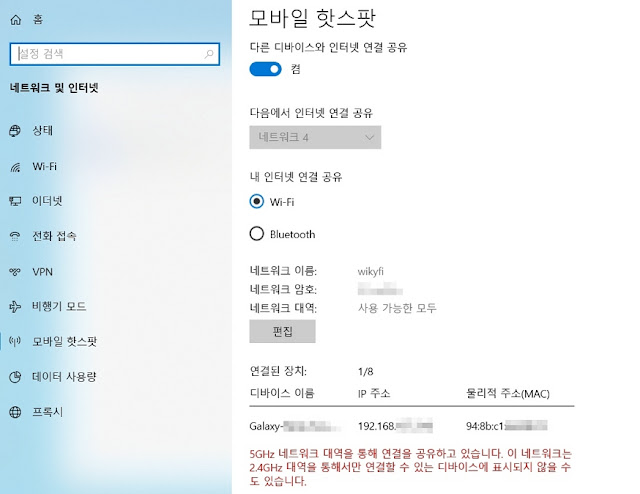The height and width of the screenshot is (494, 640).
Task: Open the 전화 접속 settings page
Action: 54,236
